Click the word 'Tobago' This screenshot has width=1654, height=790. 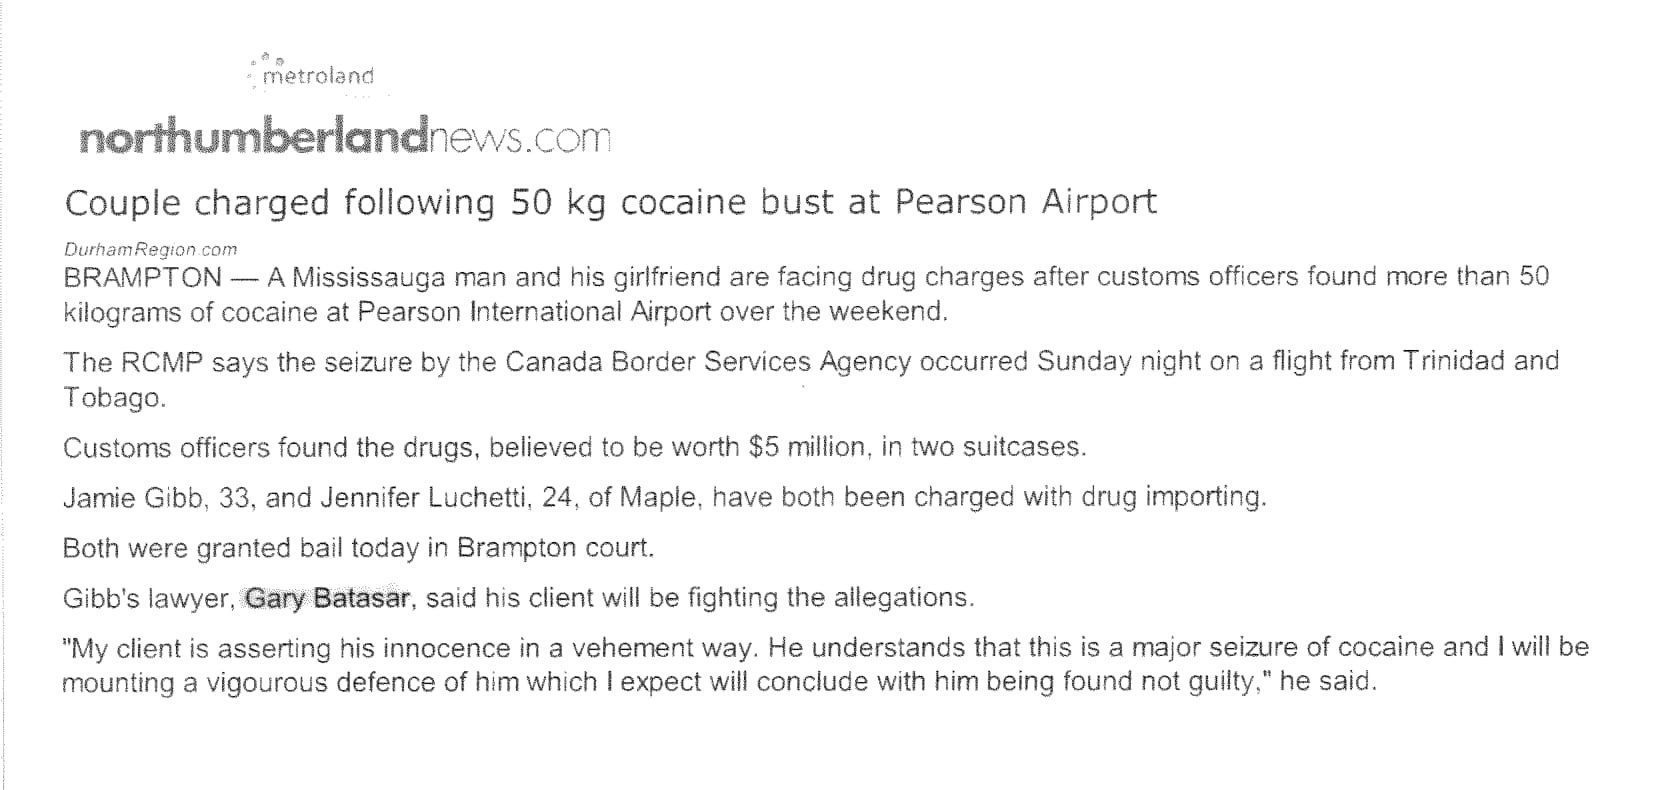click(x=110, y=397)
